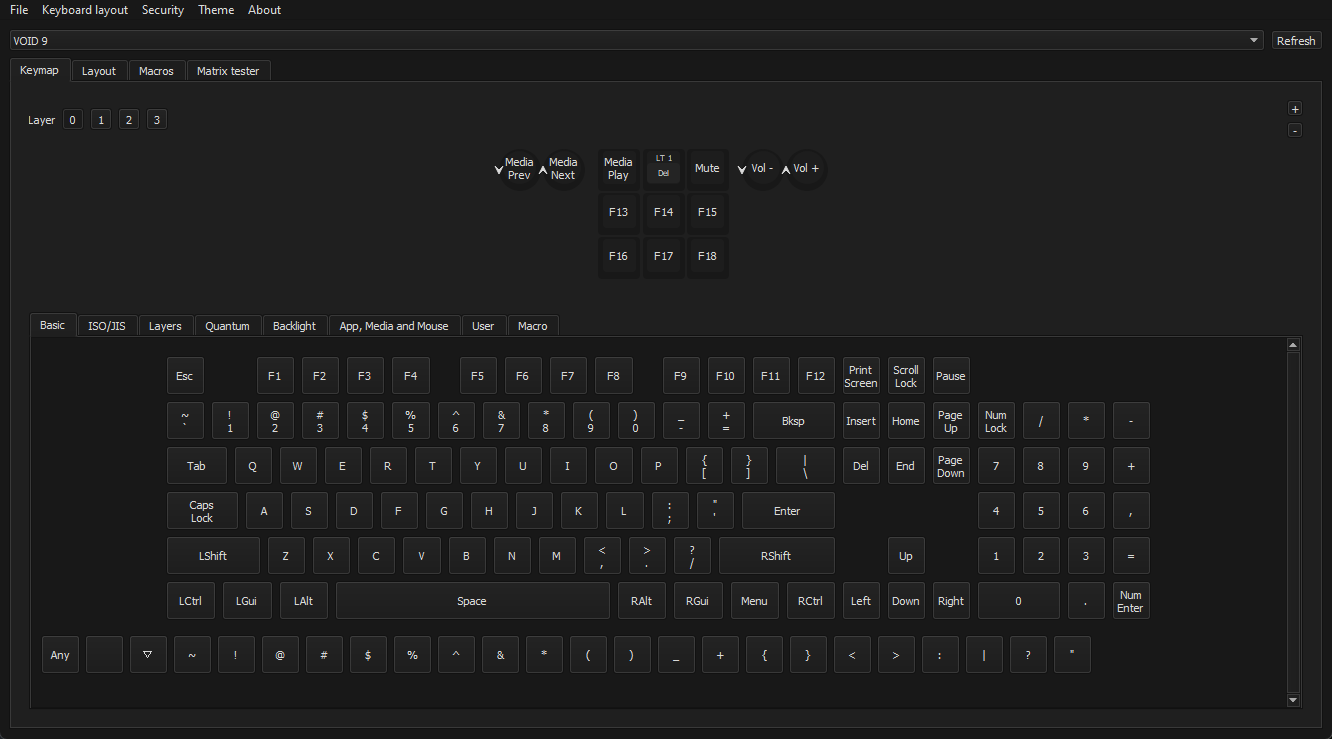
Task: Choose the LShift keycode
Action: point(213,556)
